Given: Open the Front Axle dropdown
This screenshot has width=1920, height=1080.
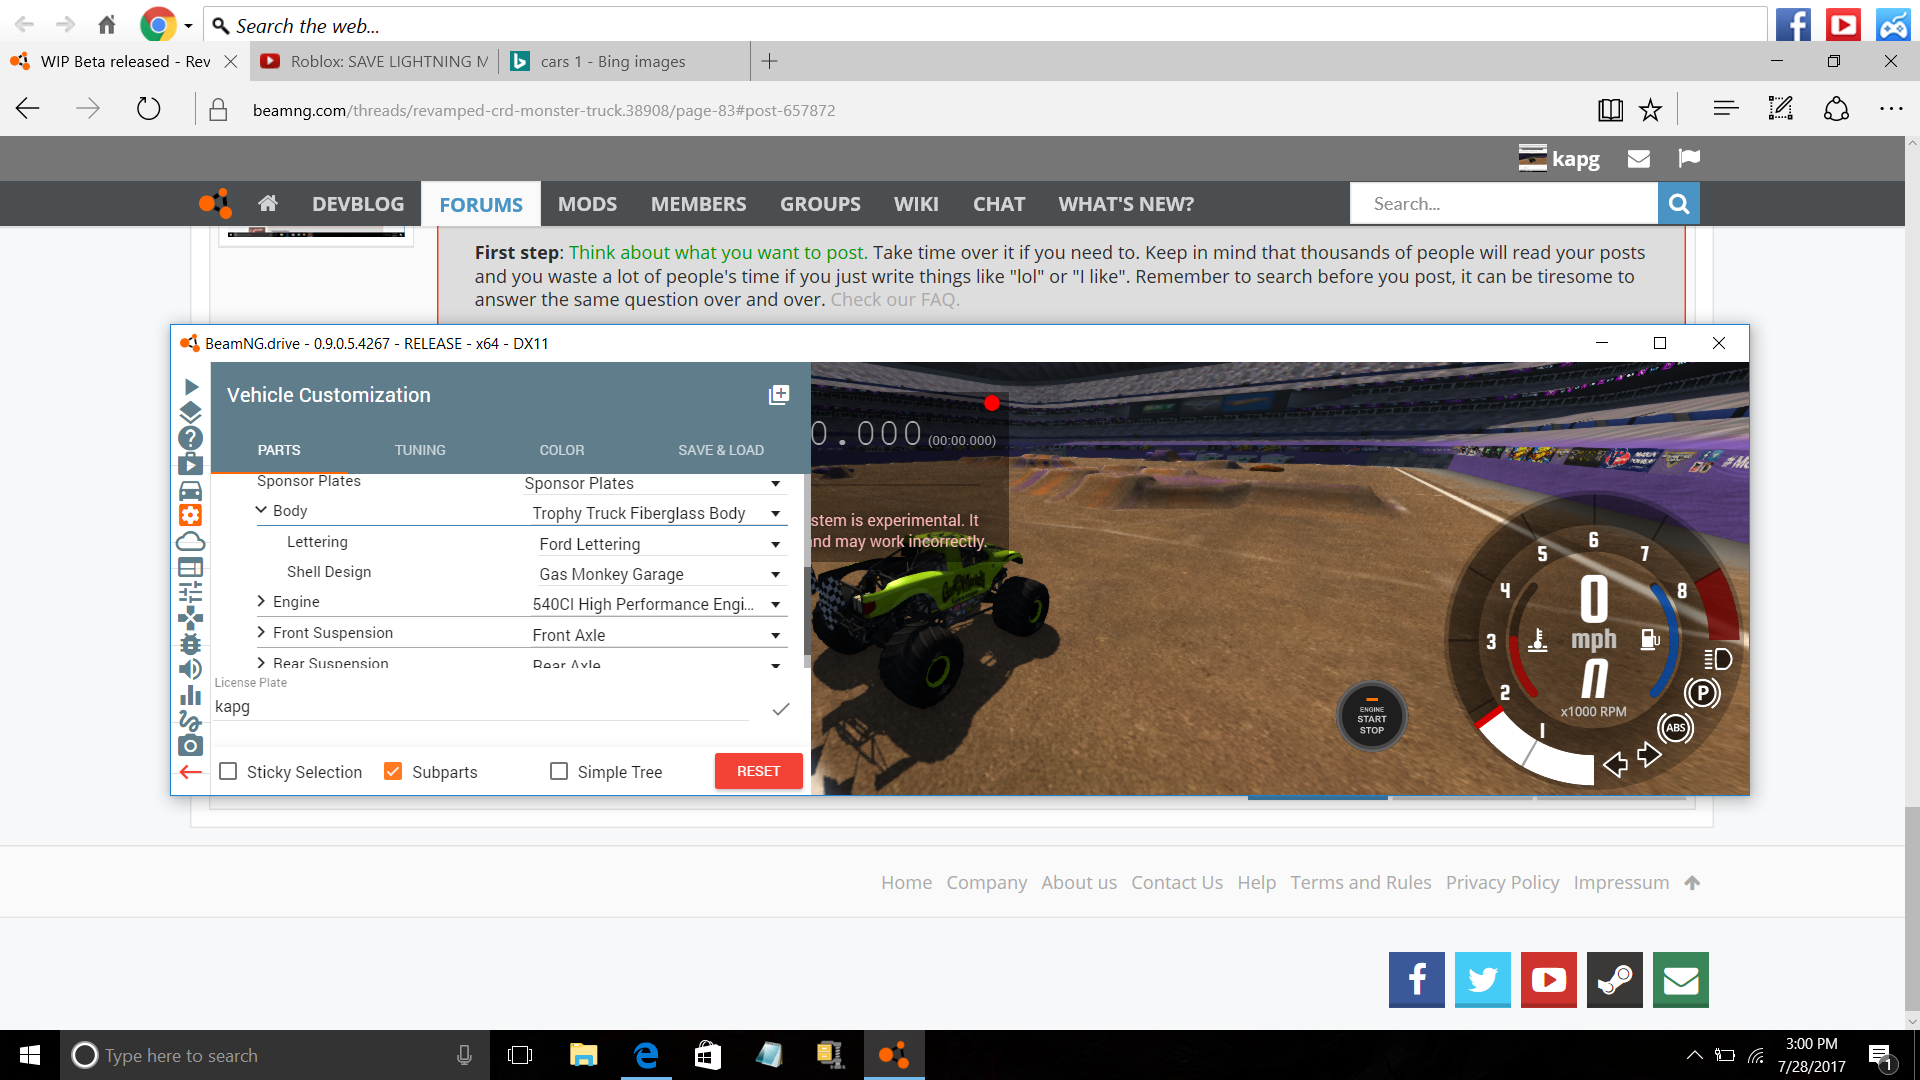Looking at the screenshot, I should coord(658,635).
